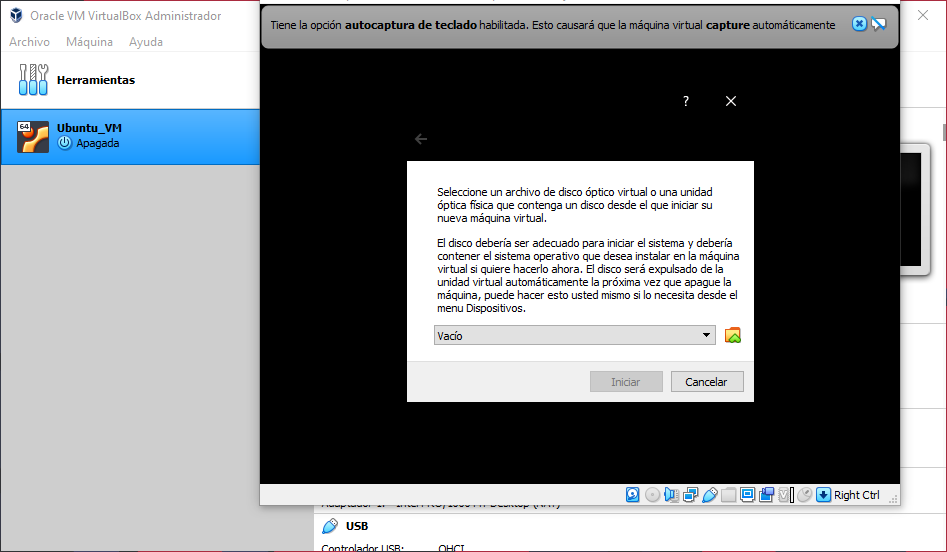947x552 pixels.
Task: Open the Ayuda menu
Action: 146,42
